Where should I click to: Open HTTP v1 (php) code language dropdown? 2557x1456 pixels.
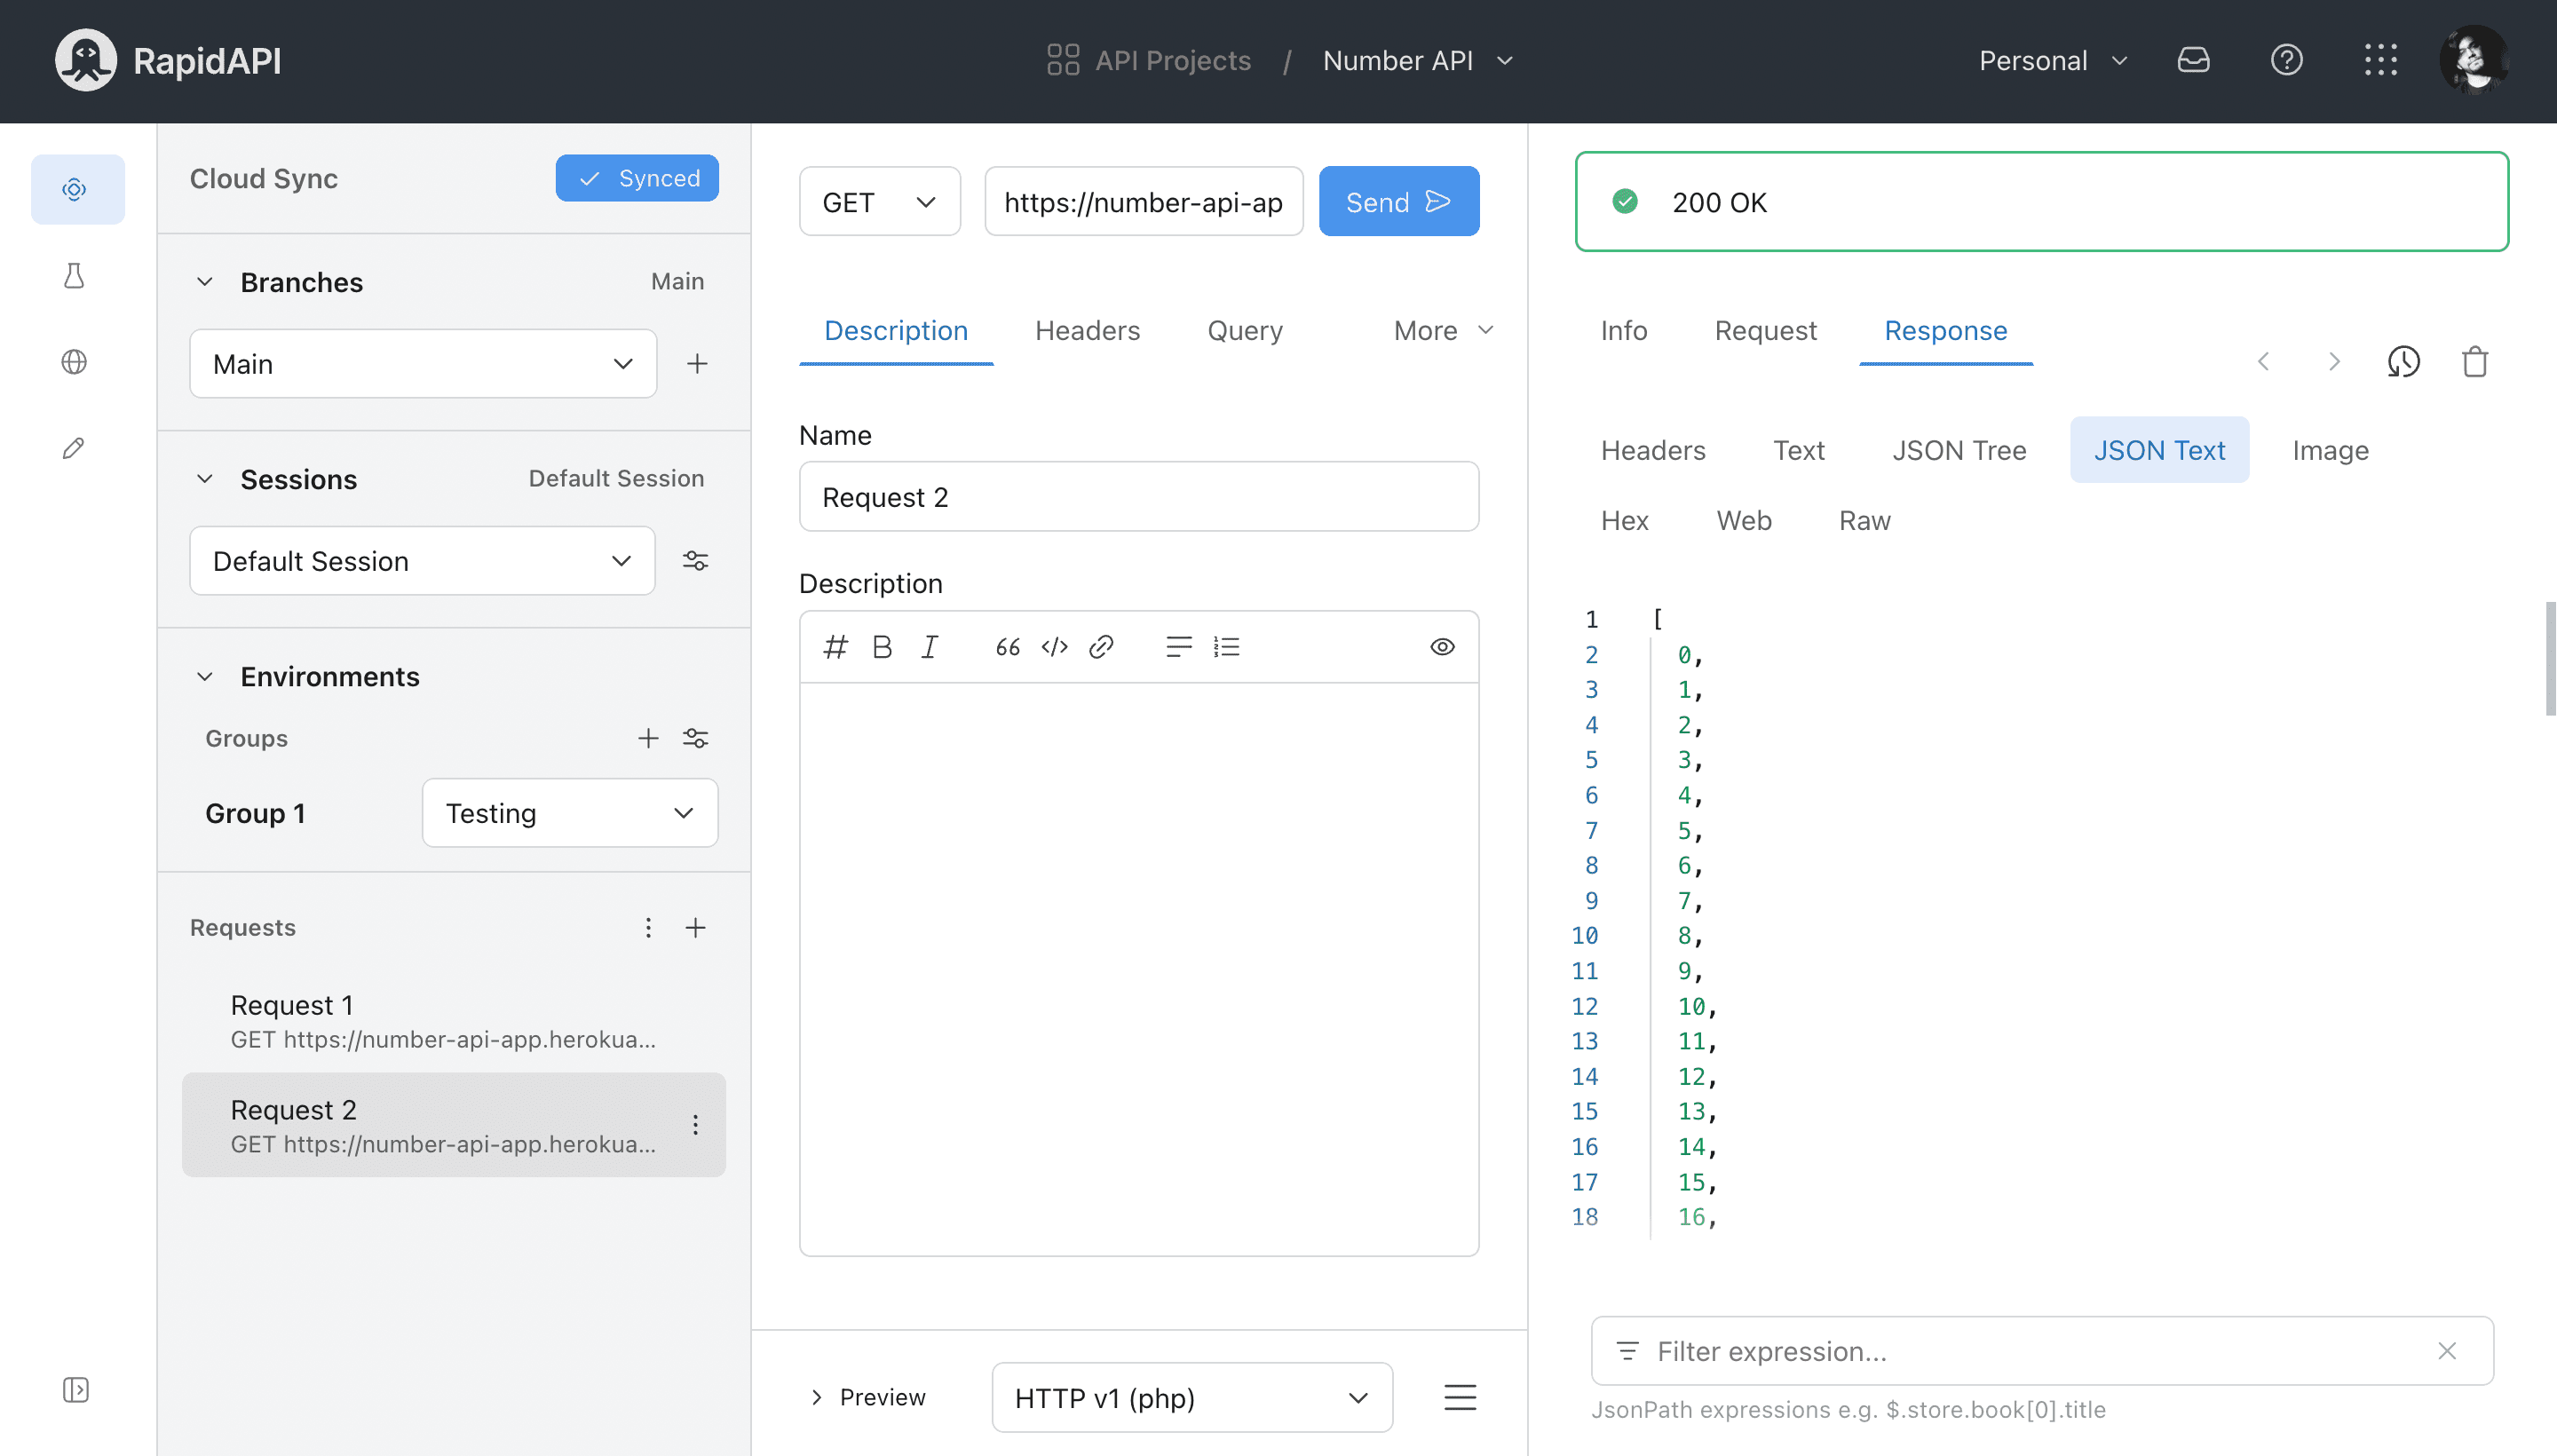click(1192, 1398)
